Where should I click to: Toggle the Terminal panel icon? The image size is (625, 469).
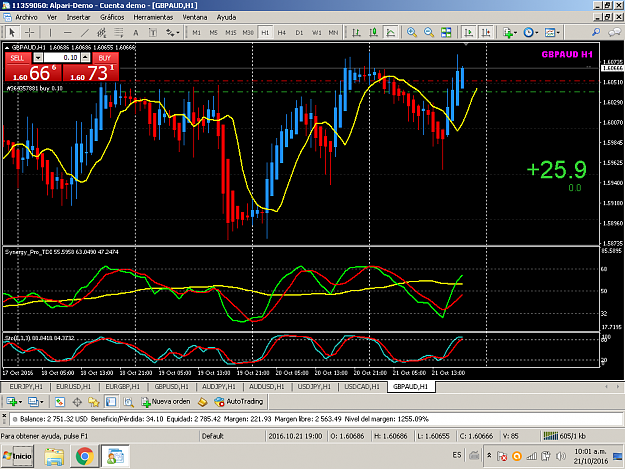[x=111, y=402]
